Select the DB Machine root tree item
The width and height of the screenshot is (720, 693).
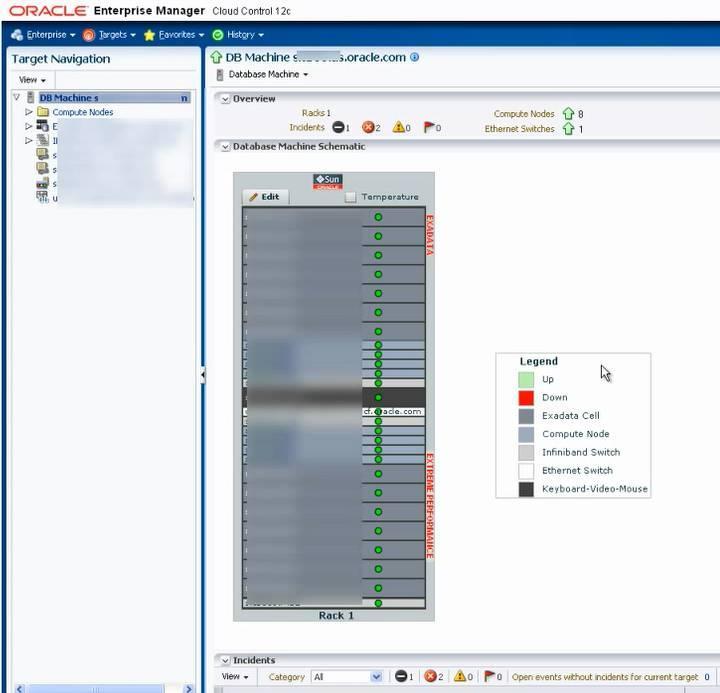click(x=114, y=98)
